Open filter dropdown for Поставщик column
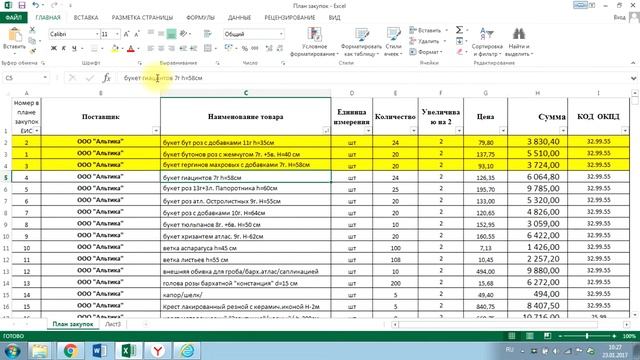 (156, 131)
